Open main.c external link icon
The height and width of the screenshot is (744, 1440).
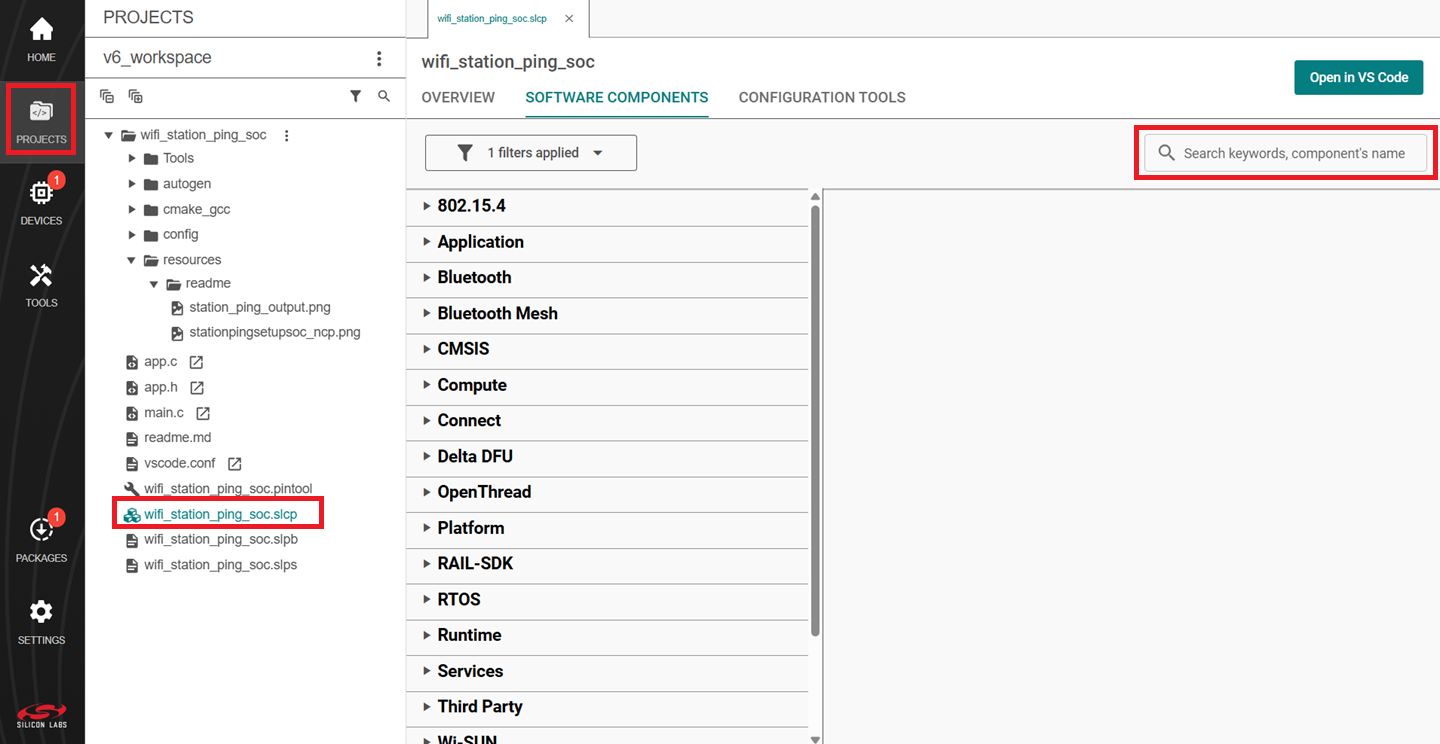[x=203, y=413]
